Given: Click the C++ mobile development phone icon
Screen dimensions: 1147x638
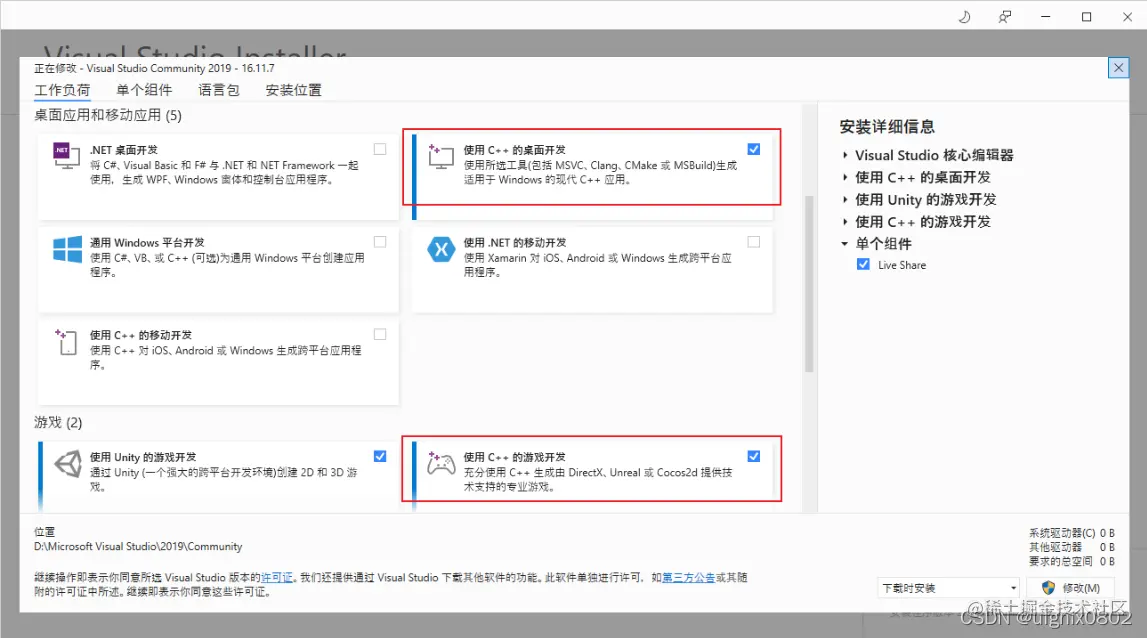Looking at the screenshot, I should (x=66, y=342).
